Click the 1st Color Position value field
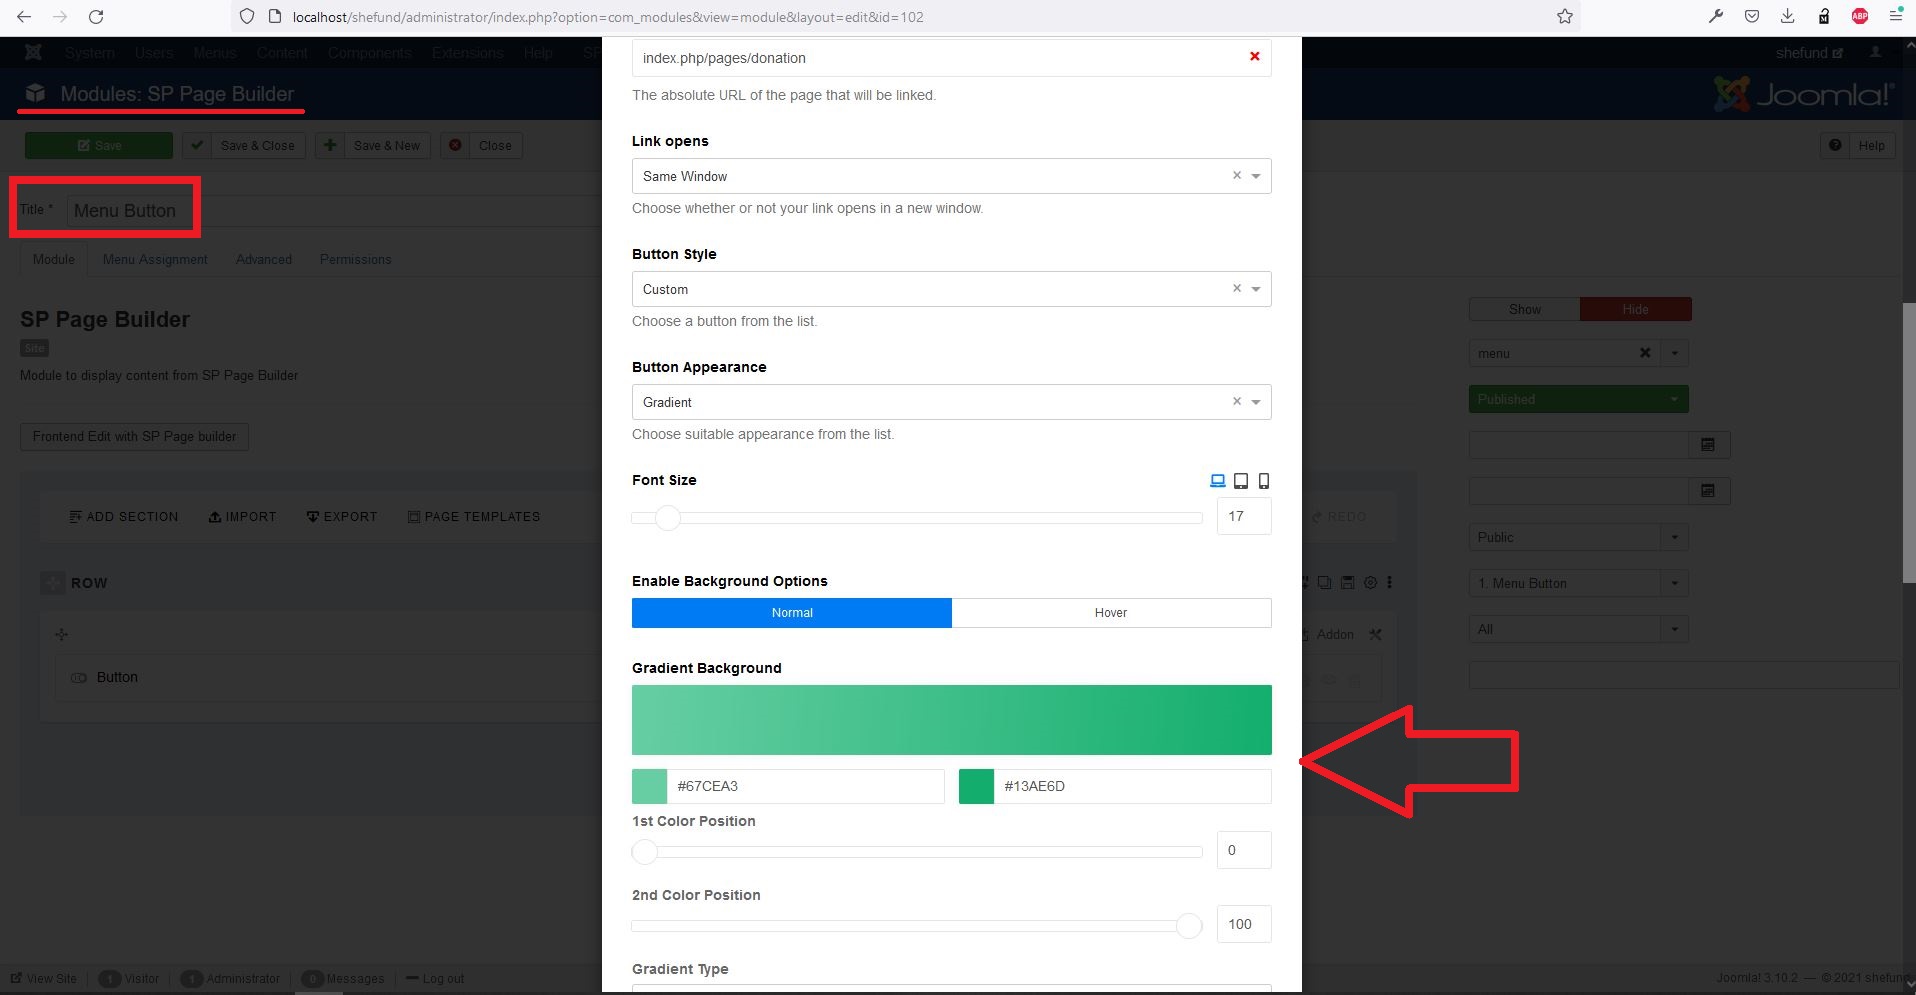1916x995 pixels. point(1243,850)
